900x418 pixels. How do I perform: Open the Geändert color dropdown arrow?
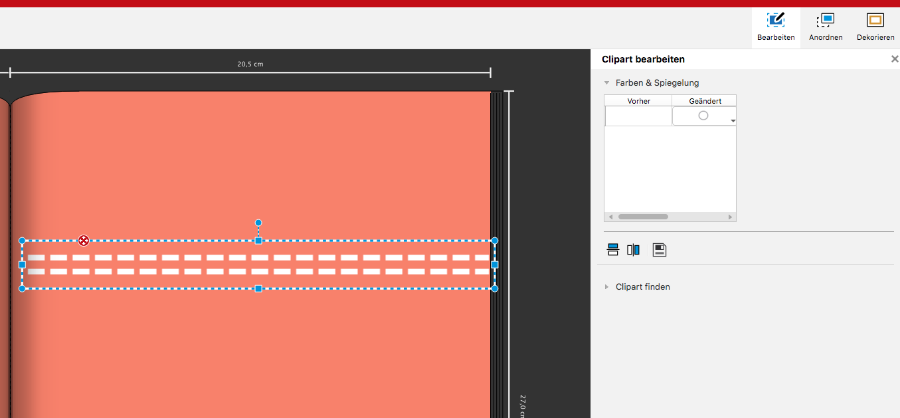pyautogui.click(x=733, y=121)
